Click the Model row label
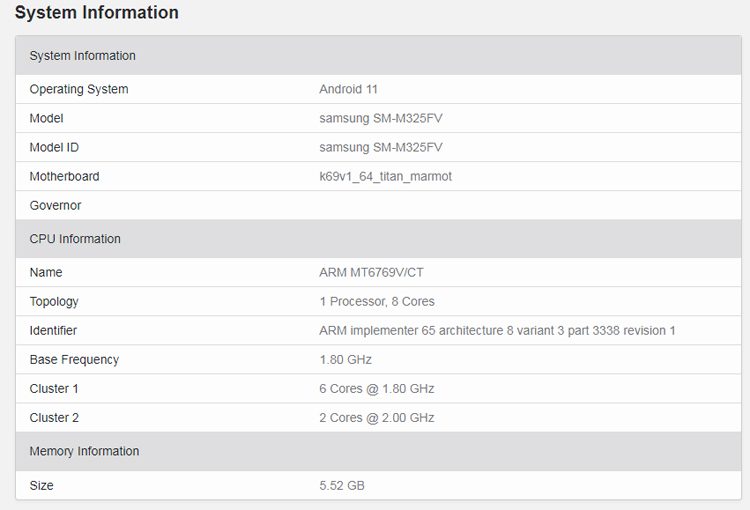The width and height of the screenshot is (750, 510). 46,118
